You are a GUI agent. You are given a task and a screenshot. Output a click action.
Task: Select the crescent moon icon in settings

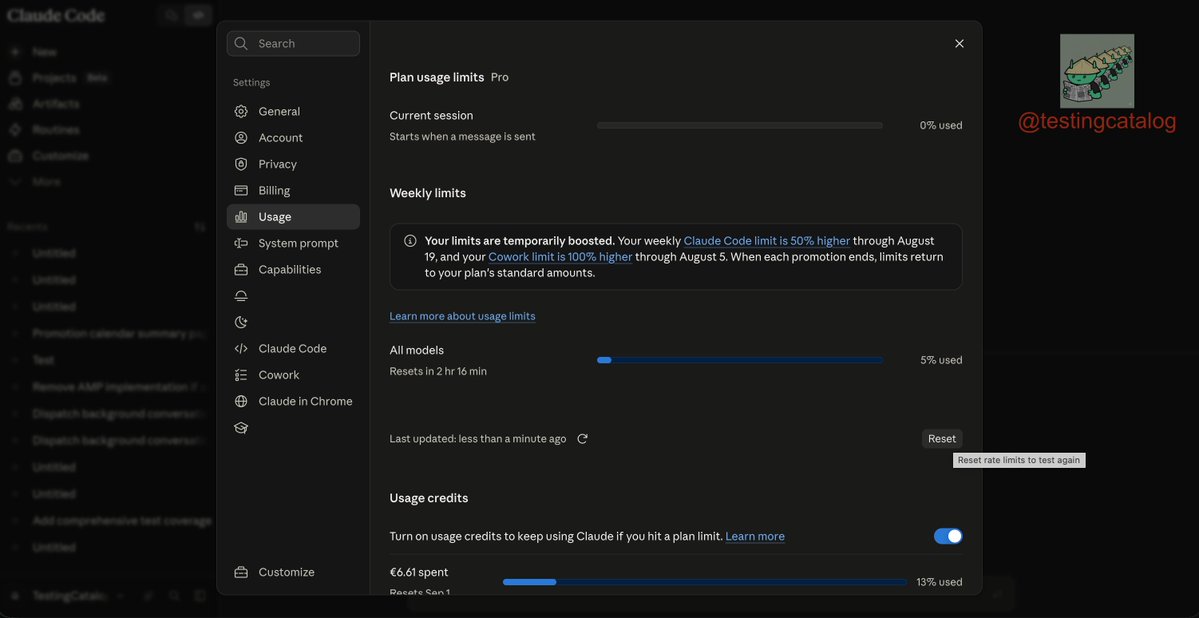[x=241, y=322]
